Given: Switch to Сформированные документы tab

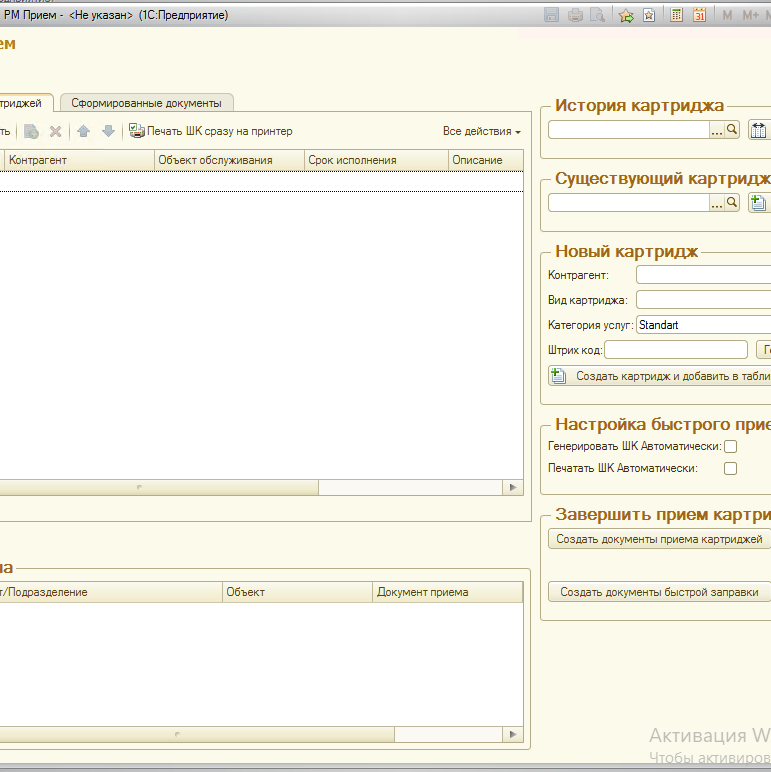Looking at the screenshot, I should point(146,103).
